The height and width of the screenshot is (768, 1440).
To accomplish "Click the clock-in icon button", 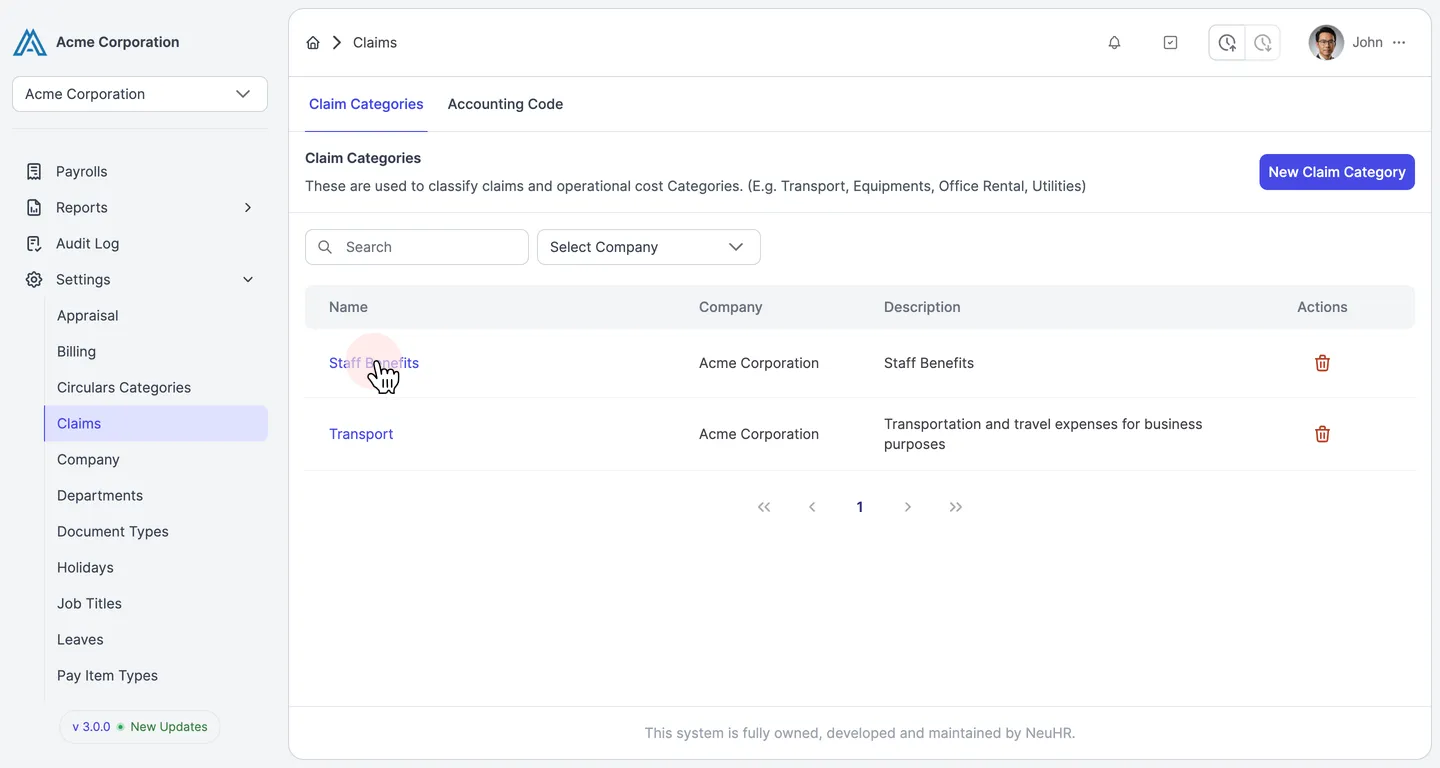I will [1227, 43].
